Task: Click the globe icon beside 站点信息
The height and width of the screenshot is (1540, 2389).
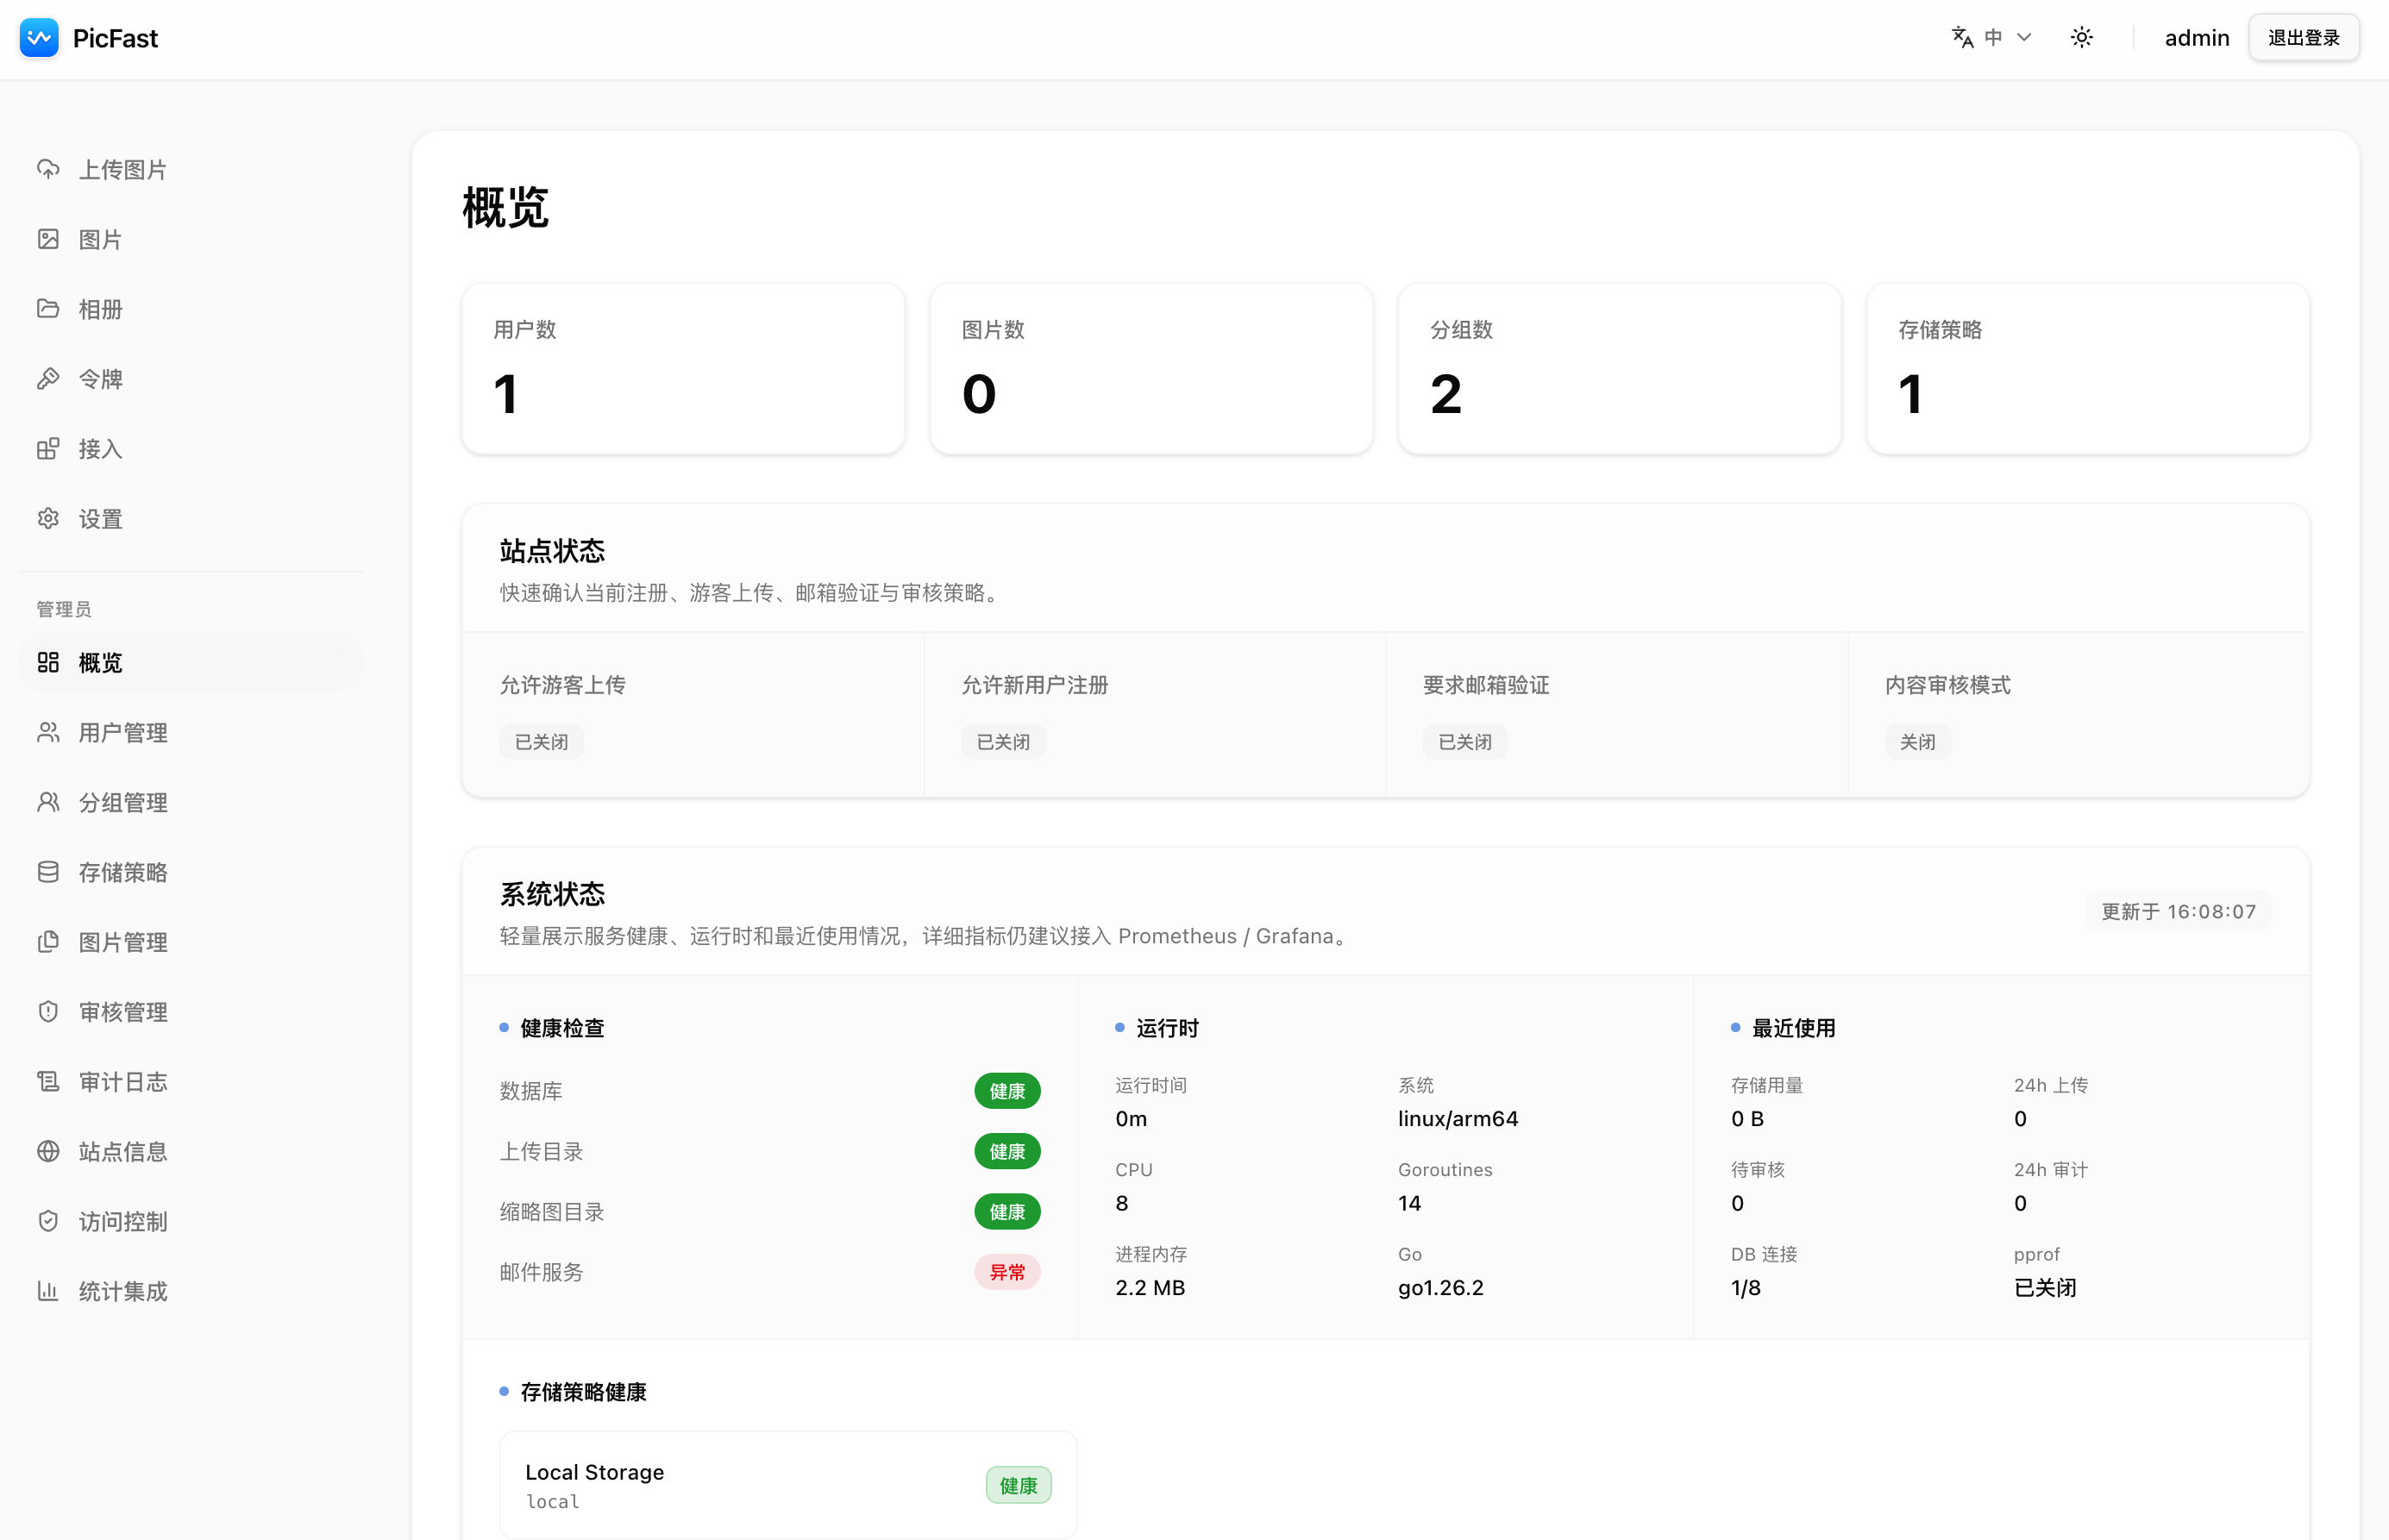Action: pyautogui.click(x=48, y=1152)
